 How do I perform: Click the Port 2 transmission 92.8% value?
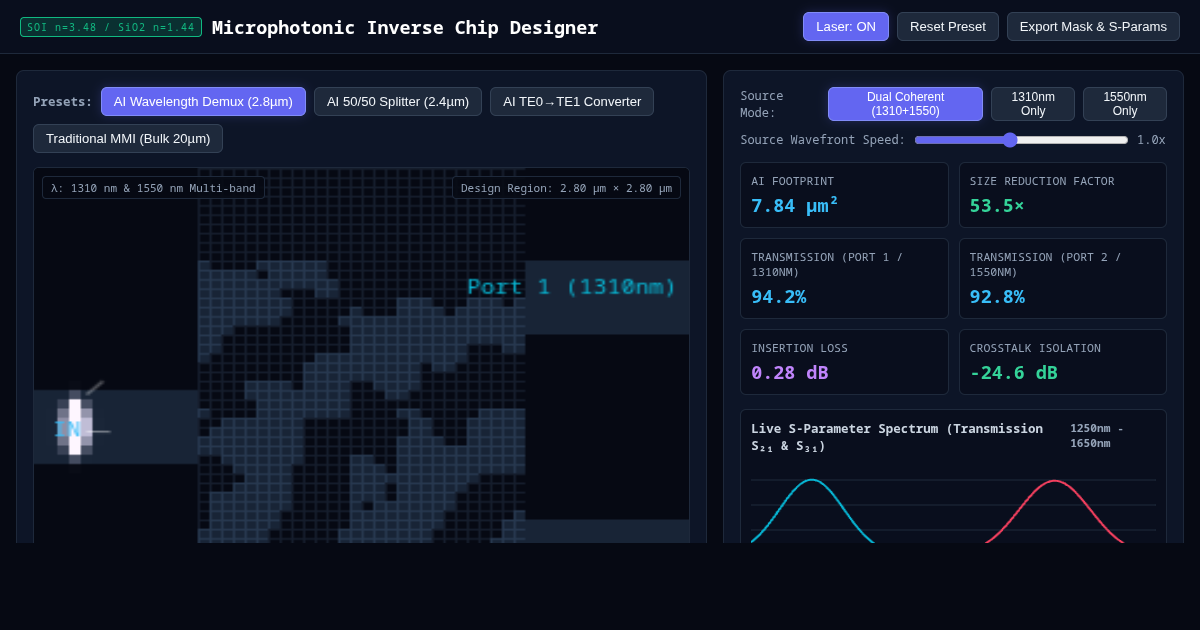tap(997, 296)
